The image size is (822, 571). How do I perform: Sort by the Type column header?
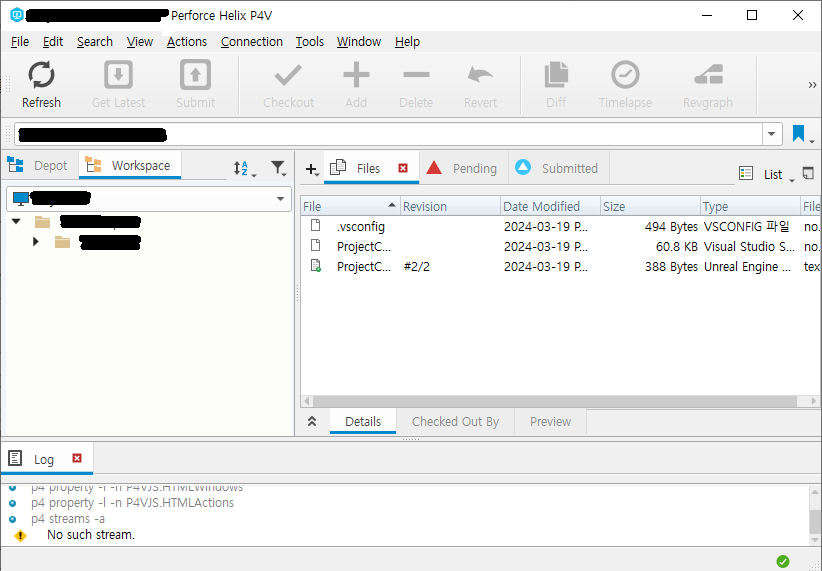750,207
